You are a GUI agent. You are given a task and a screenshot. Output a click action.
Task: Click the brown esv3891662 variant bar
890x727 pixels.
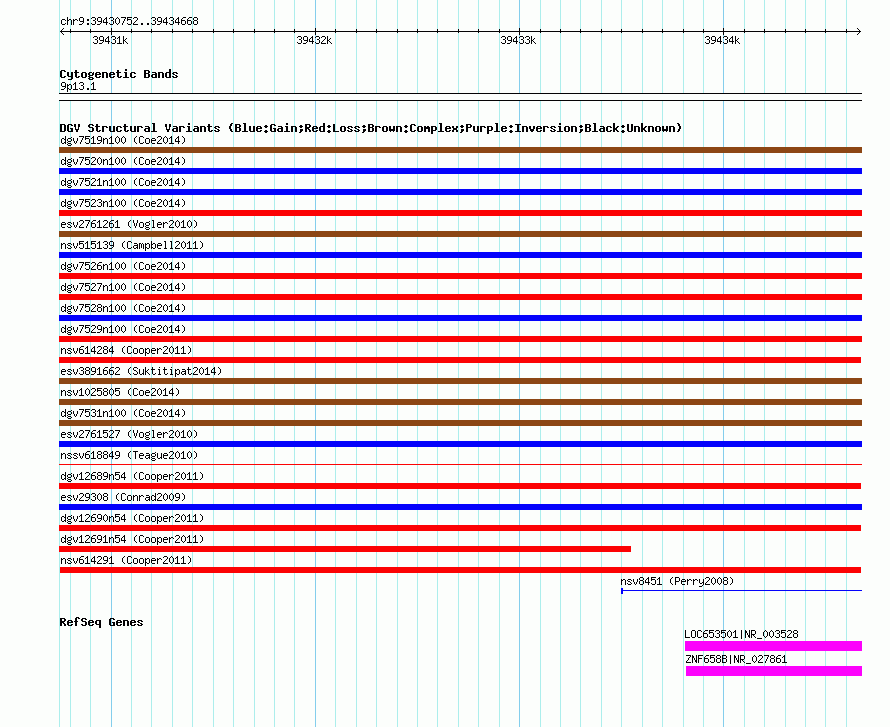point(460,381)
